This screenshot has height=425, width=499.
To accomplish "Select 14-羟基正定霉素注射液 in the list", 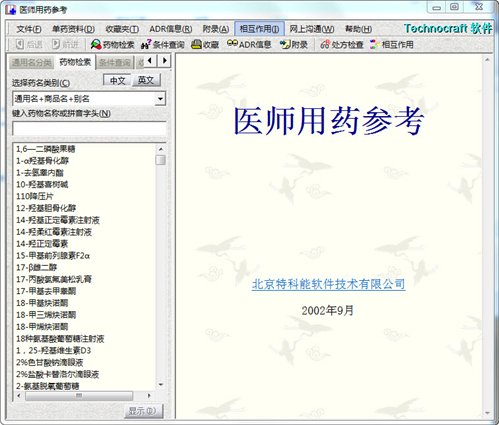I will tap(58, 220).
